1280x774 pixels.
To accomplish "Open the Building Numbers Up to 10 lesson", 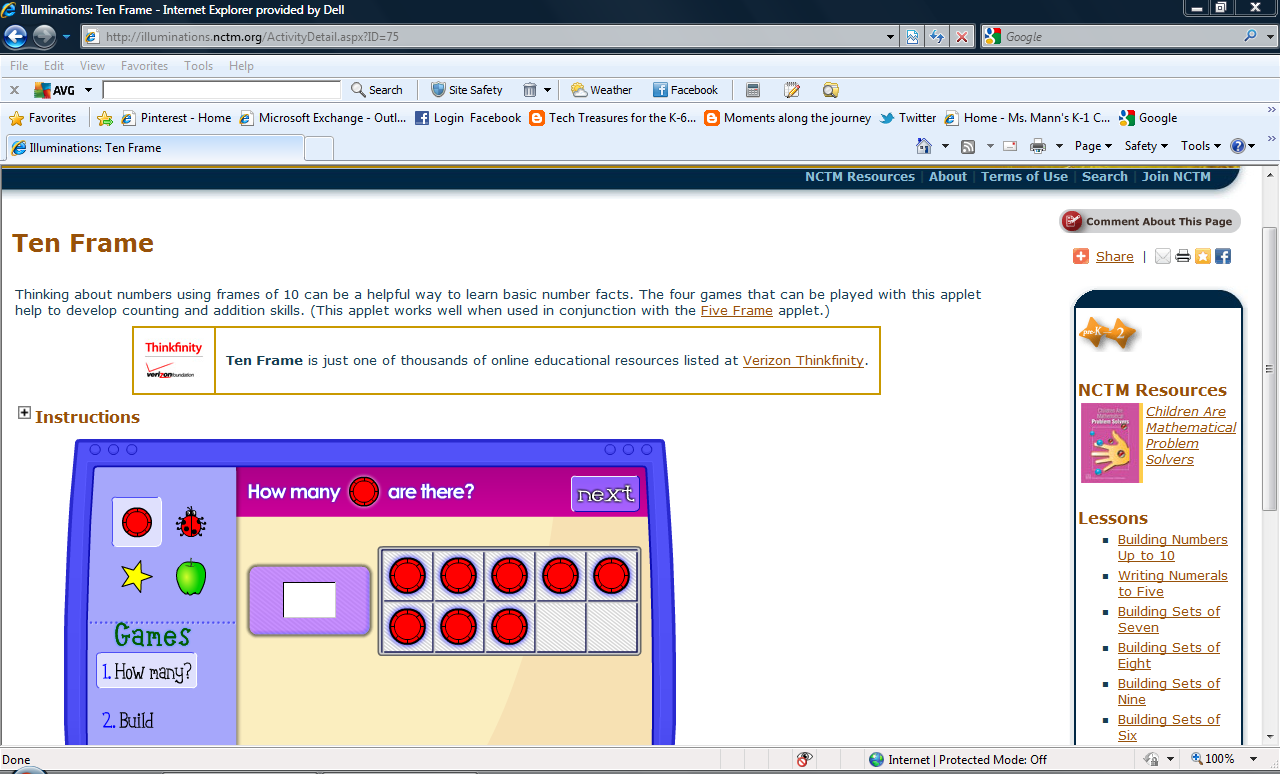I will [1171, 547].
